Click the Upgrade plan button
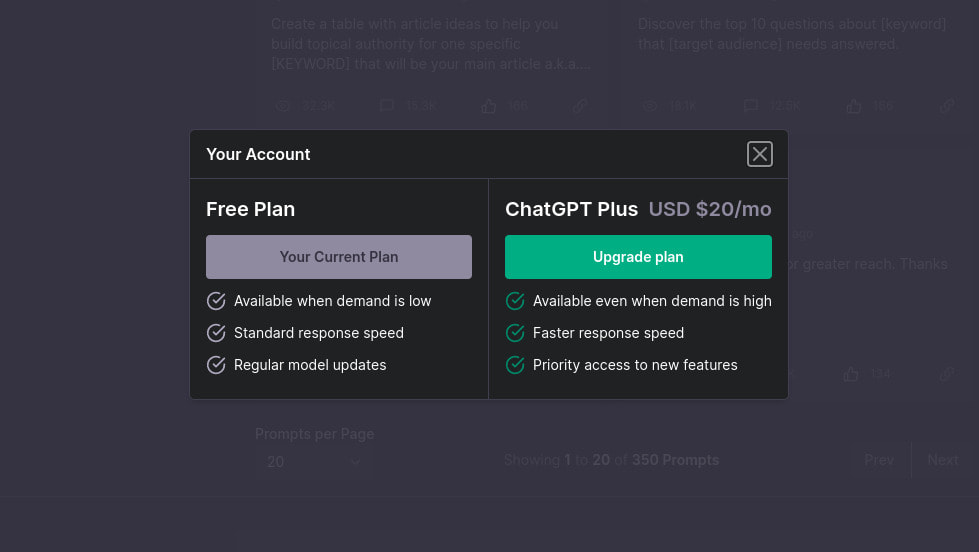Image resolution: width=979 pixels, height=552 pixels. (x=638, y=257)
